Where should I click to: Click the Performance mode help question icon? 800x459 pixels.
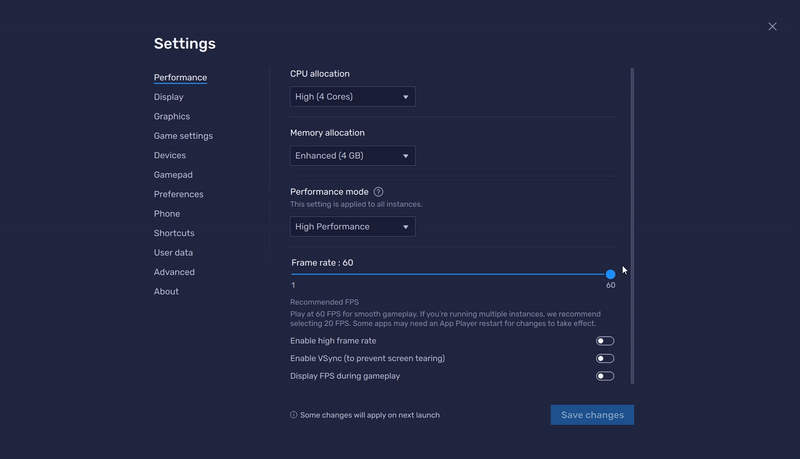pyautogui.click(x=378, y=192)
